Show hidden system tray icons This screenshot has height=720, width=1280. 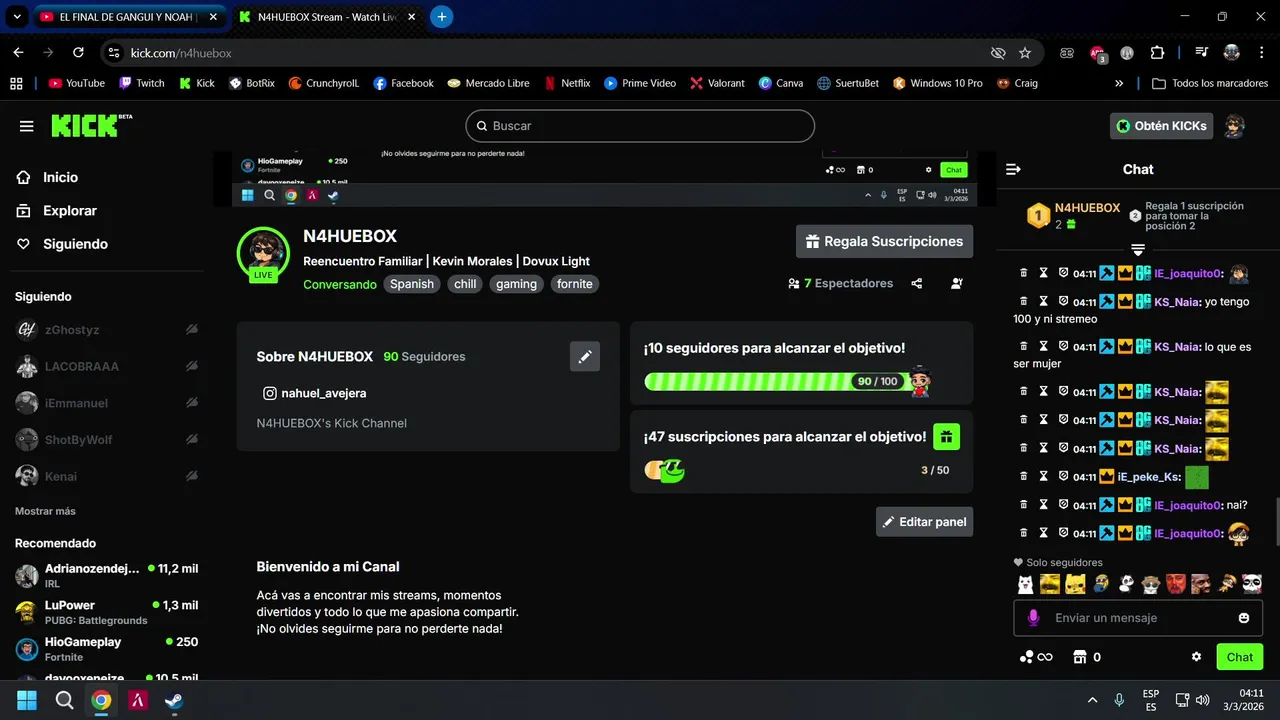click(x=1092, y=700)
